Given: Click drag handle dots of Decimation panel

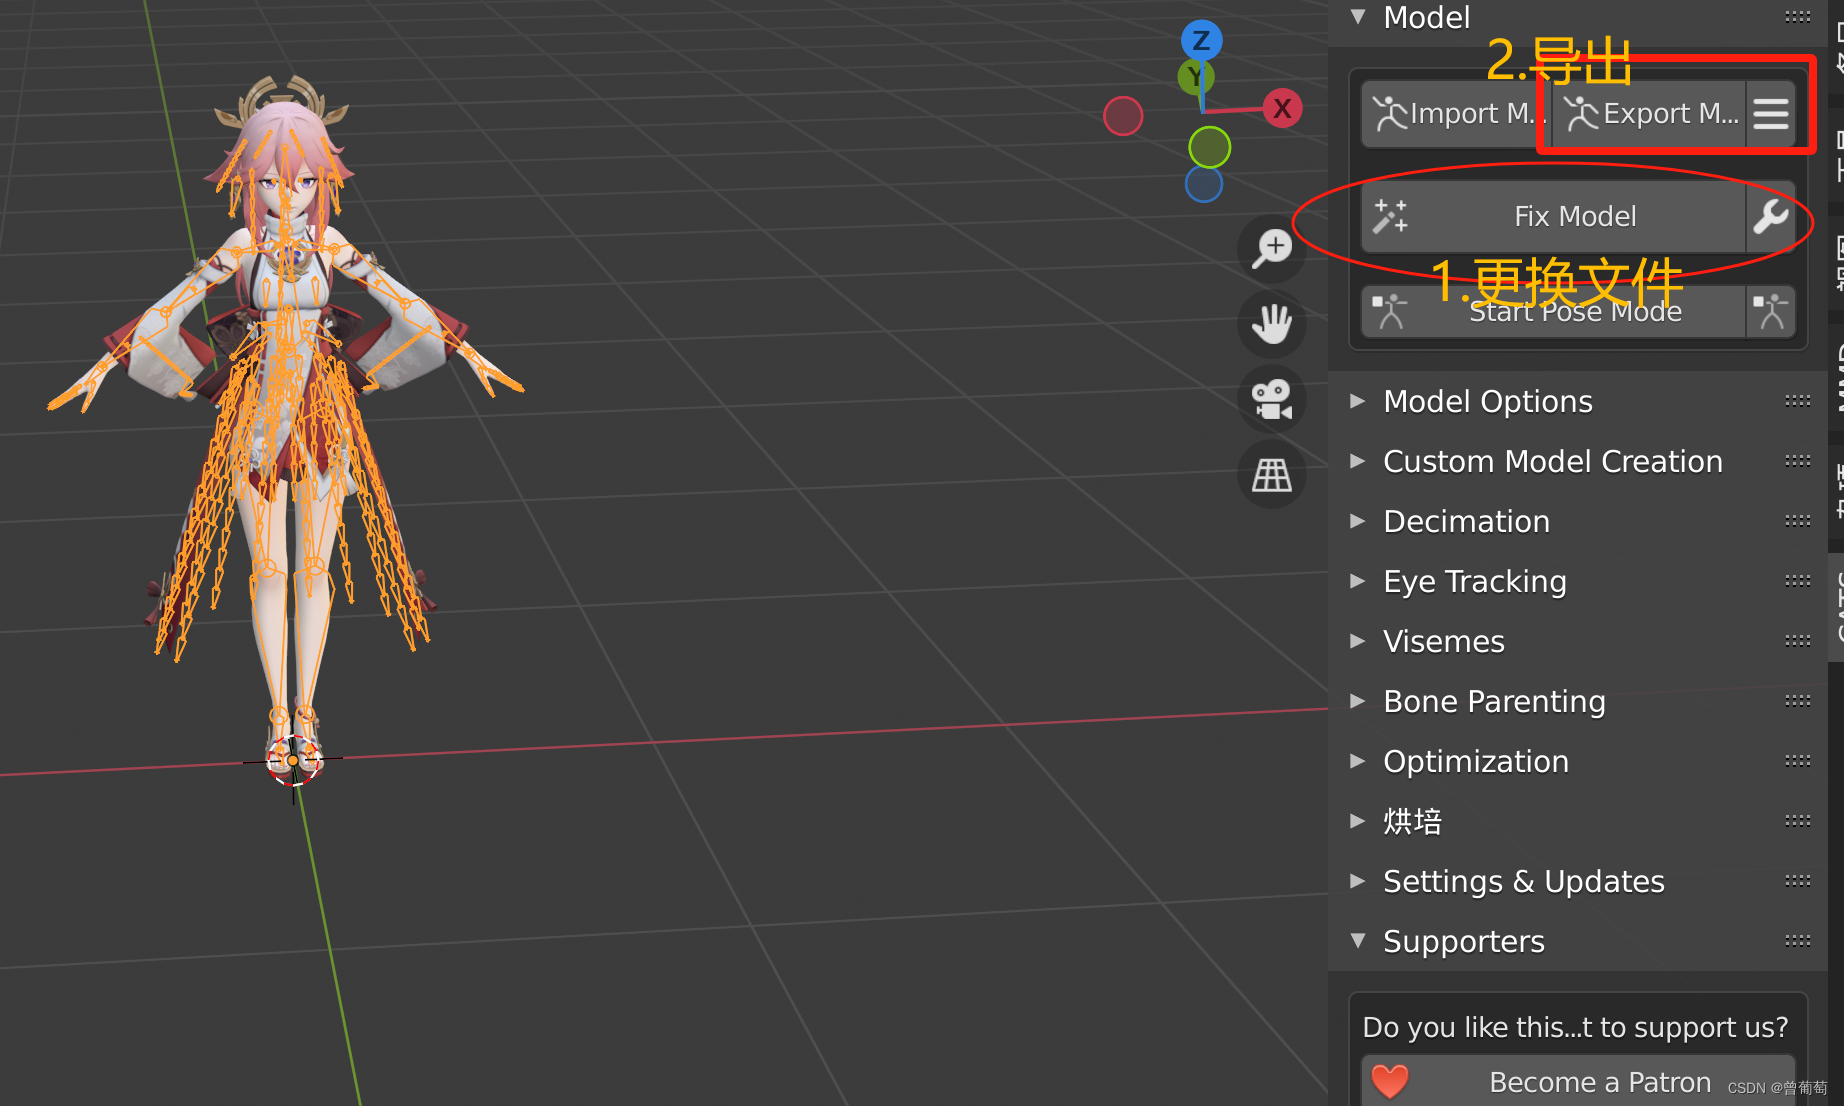Looking at the screenshot, I should (1798, 521).
